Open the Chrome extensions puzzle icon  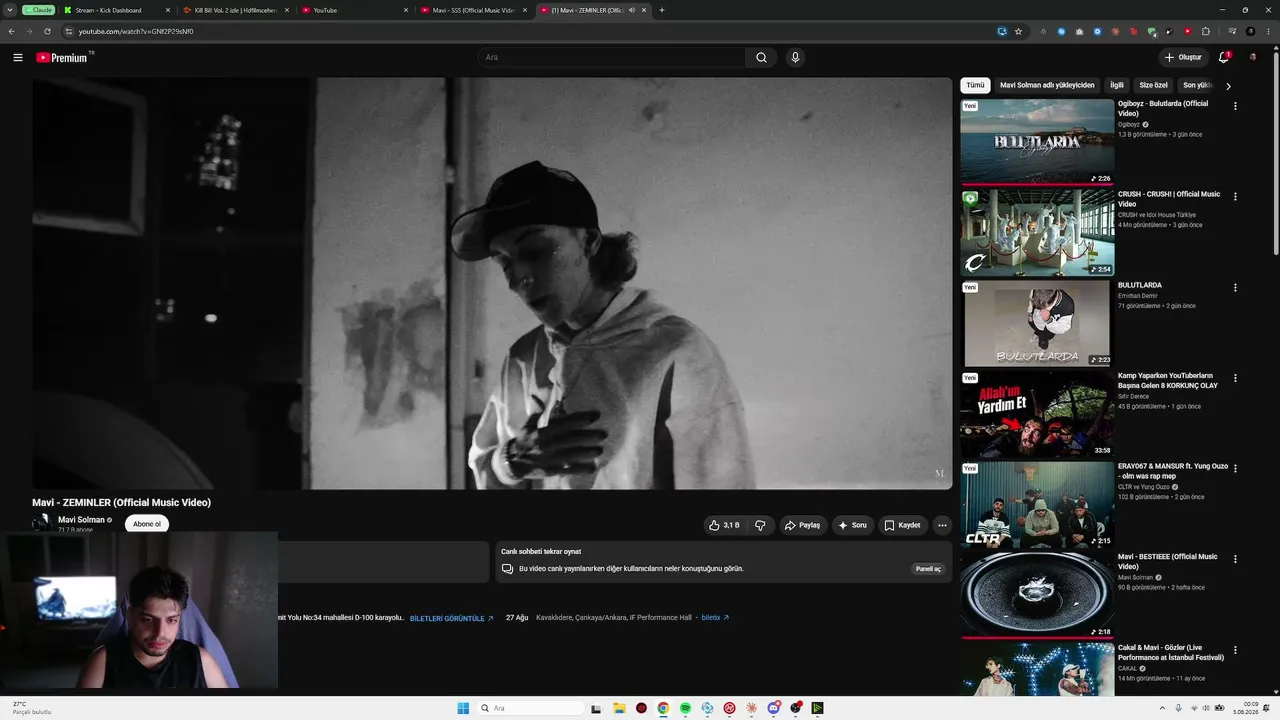(1206, 31)
